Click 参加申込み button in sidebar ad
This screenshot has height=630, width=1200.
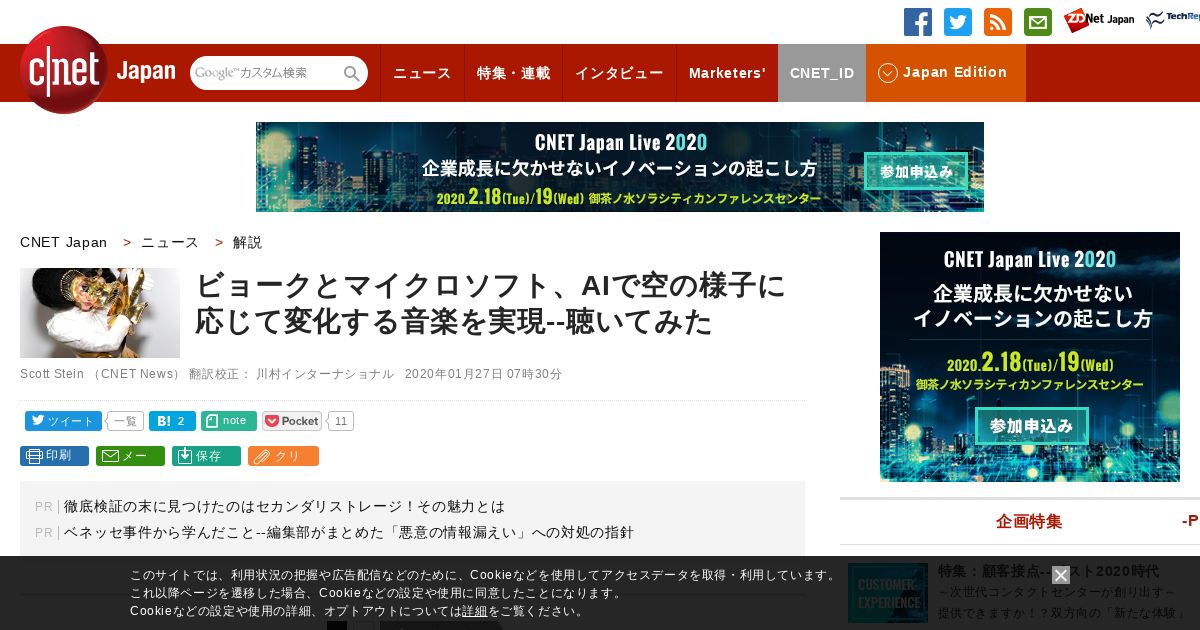point(1031,426)
